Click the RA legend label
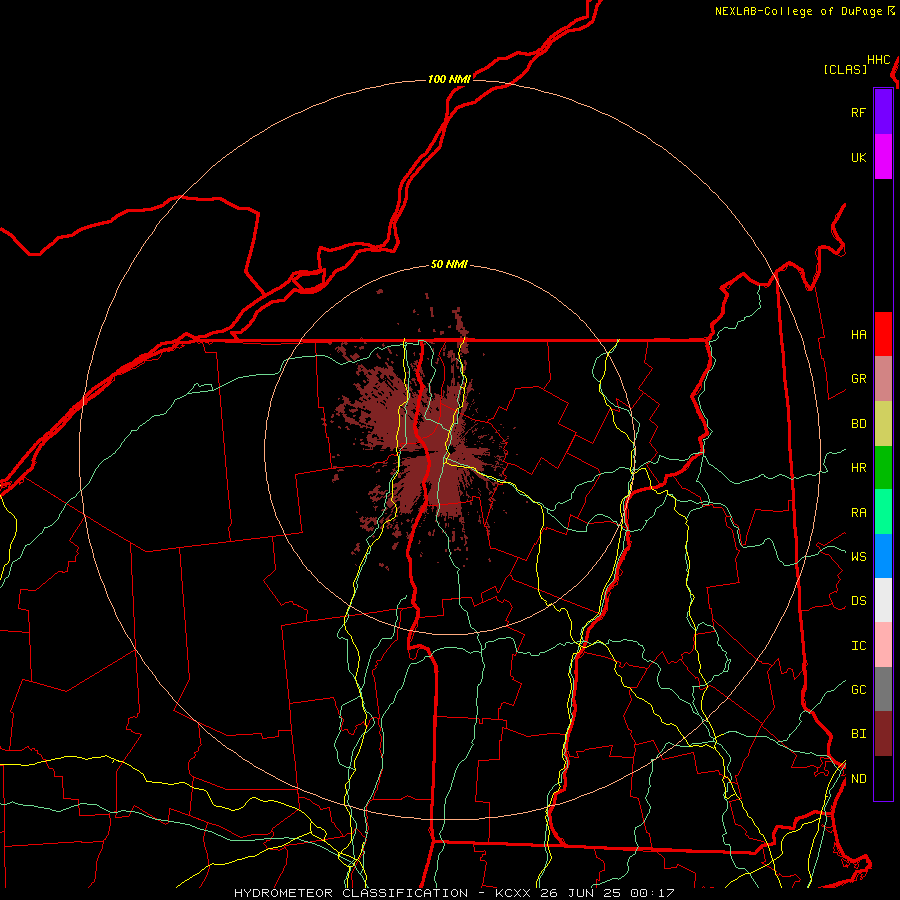This screenshot has height=900, width=900. point(858,513)
